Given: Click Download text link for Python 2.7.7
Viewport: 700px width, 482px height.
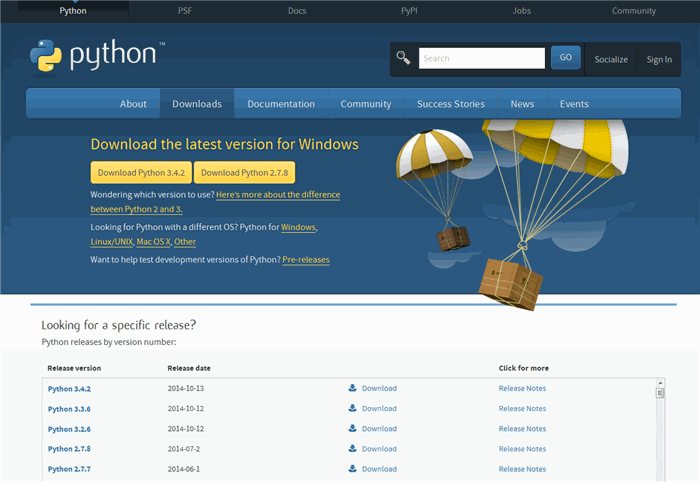Looking at the screenshot, I should point(379,469).
